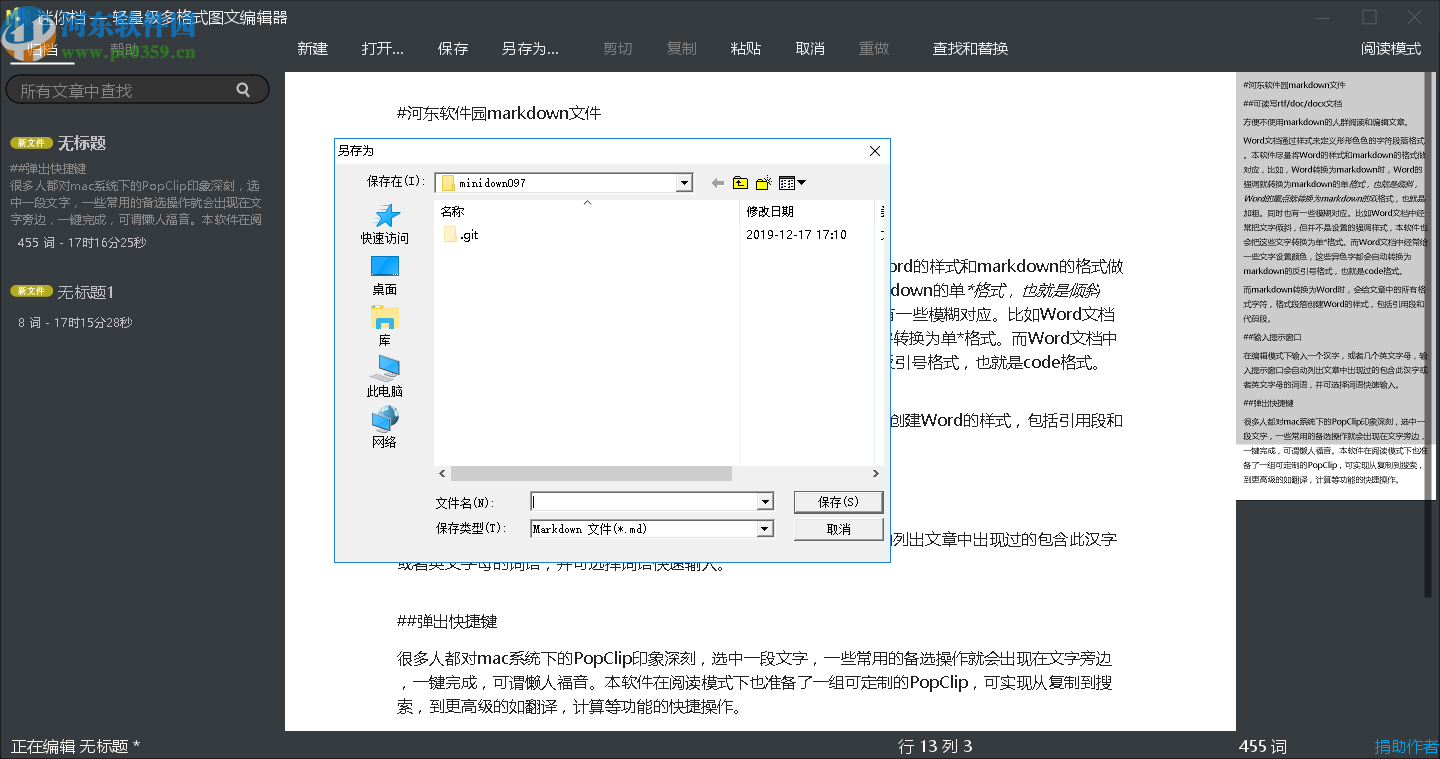Click 粘贴 paste in the toolbar
The width and height of the screenshot is (1440, 759).
tap(745, 47)
